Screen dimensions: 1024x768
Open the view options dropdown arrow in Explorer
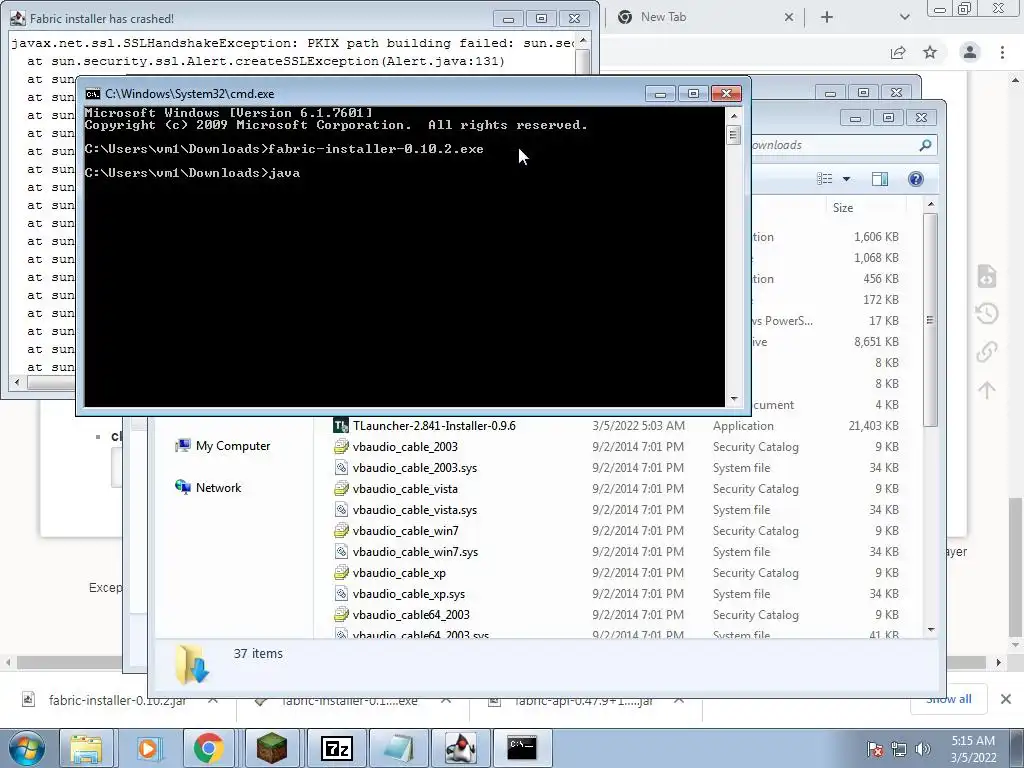coord(846,179)
